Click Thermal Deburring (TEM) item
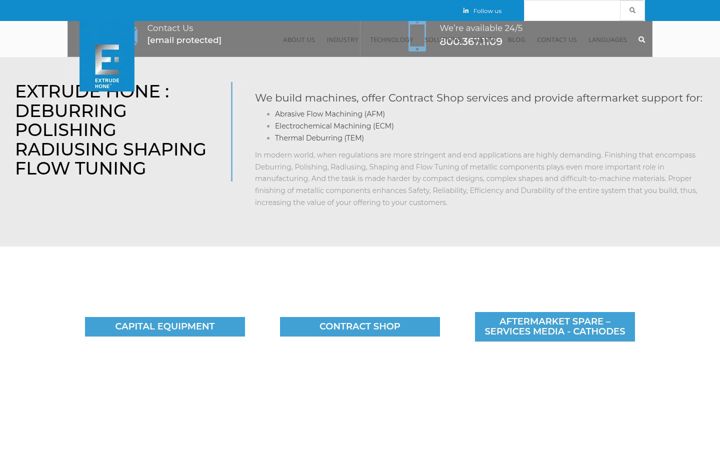The width and height of the screenshot is (720, 450). point(319,138)
